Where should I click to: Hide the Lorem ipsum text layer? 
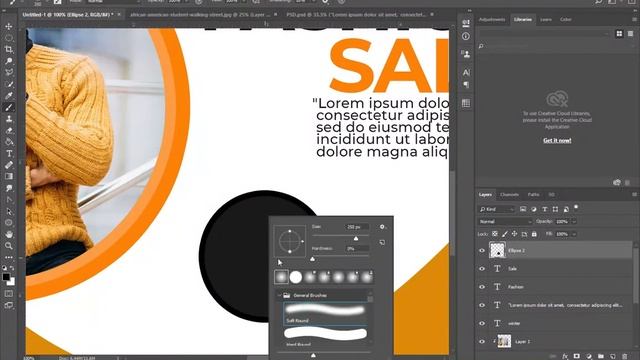(x=482, y=305)
